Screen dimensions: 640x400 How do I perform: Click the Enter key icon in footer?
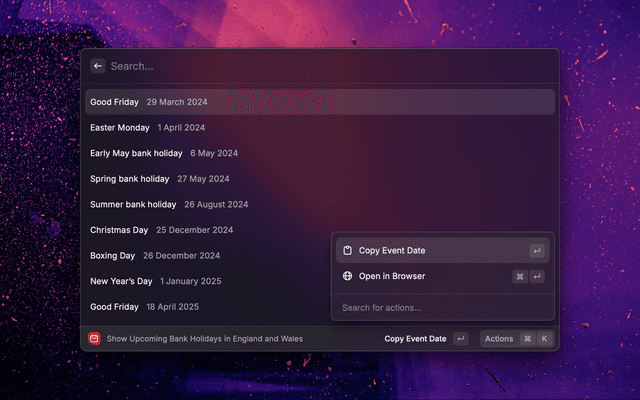[x=460, y=339]
